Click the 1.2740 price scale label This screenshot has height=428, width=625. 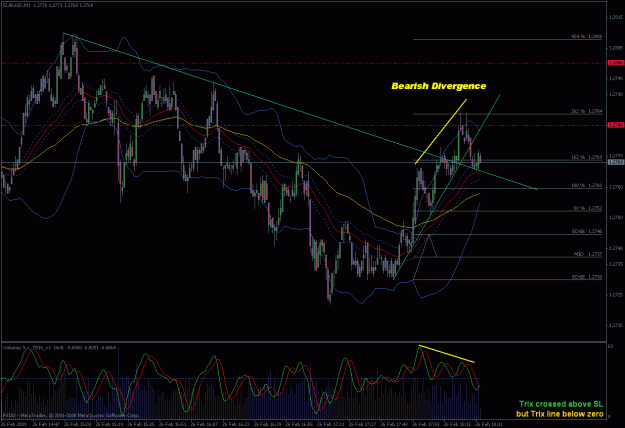[616, 248]
